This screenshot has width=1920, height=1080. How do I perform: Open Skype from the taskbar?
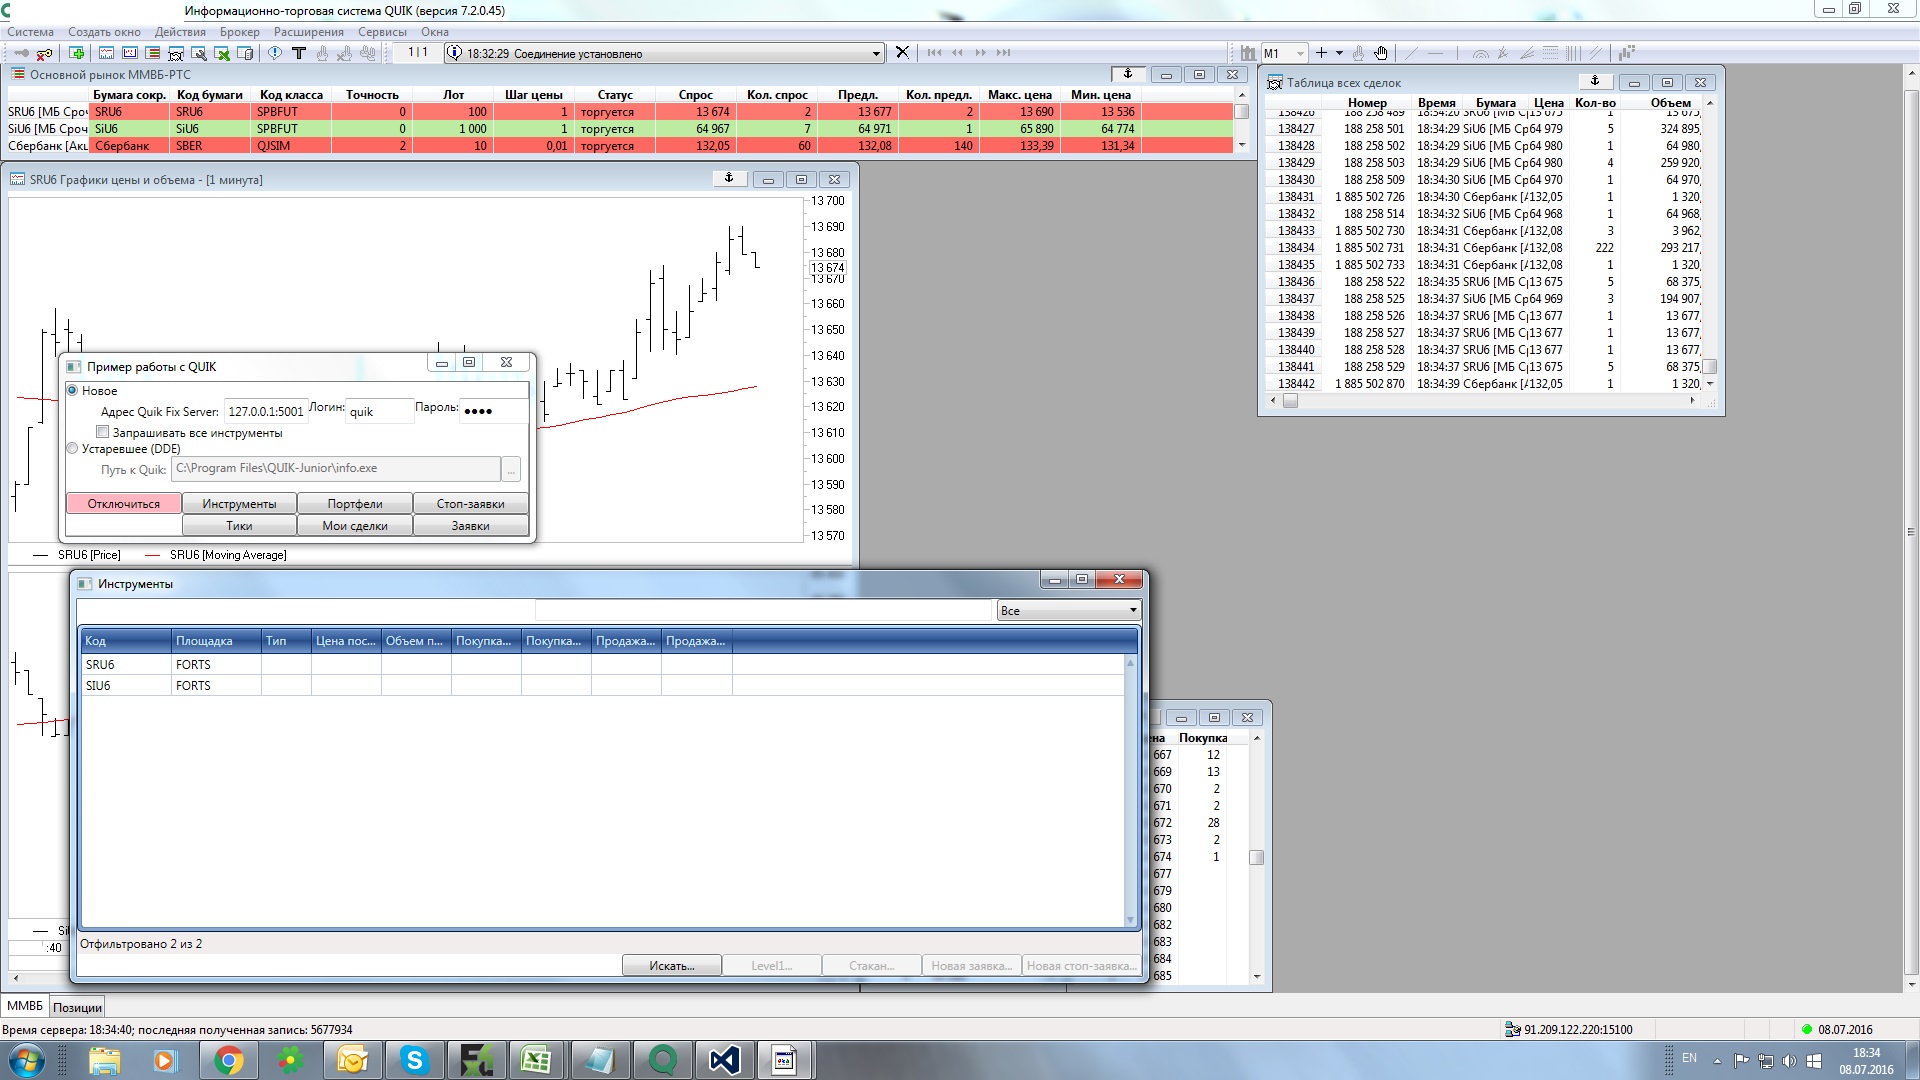pos(414,1060)
